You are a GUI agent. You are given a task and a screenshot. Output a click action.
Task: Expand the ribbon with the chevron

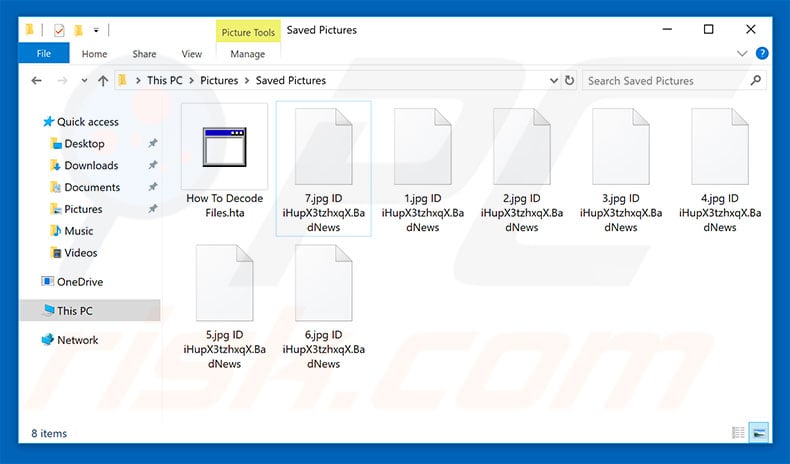pos(742,53)
